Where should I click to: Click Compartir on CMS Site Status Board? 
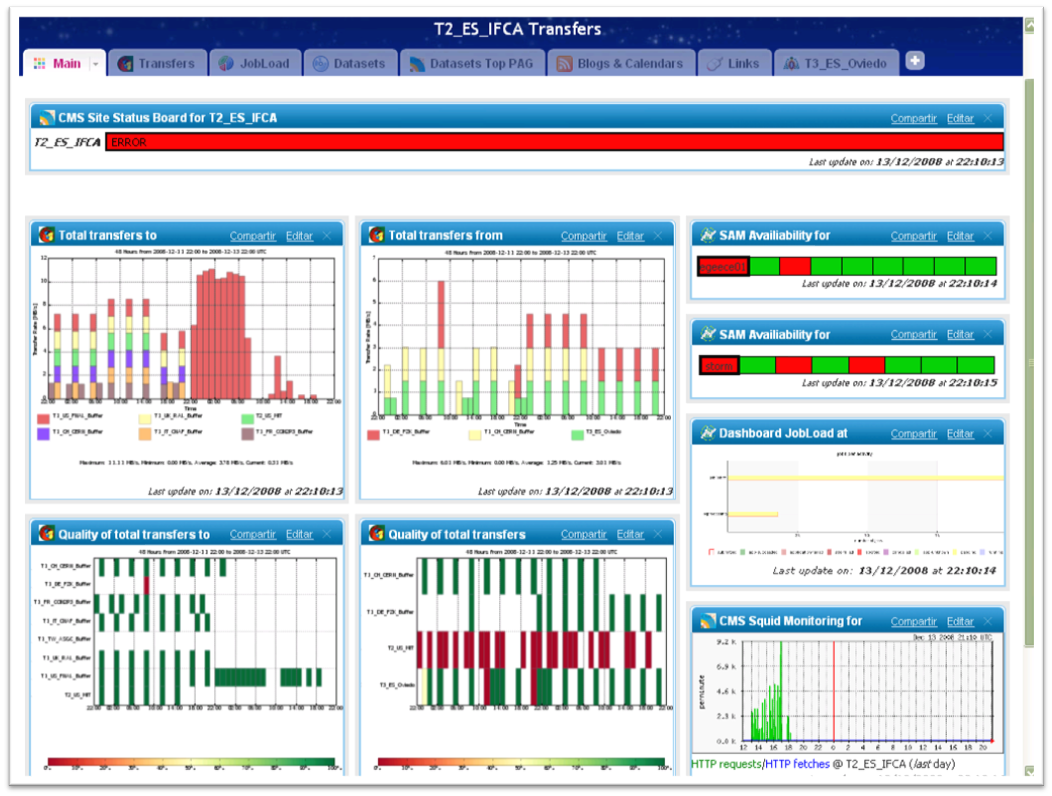coord(913,118)
